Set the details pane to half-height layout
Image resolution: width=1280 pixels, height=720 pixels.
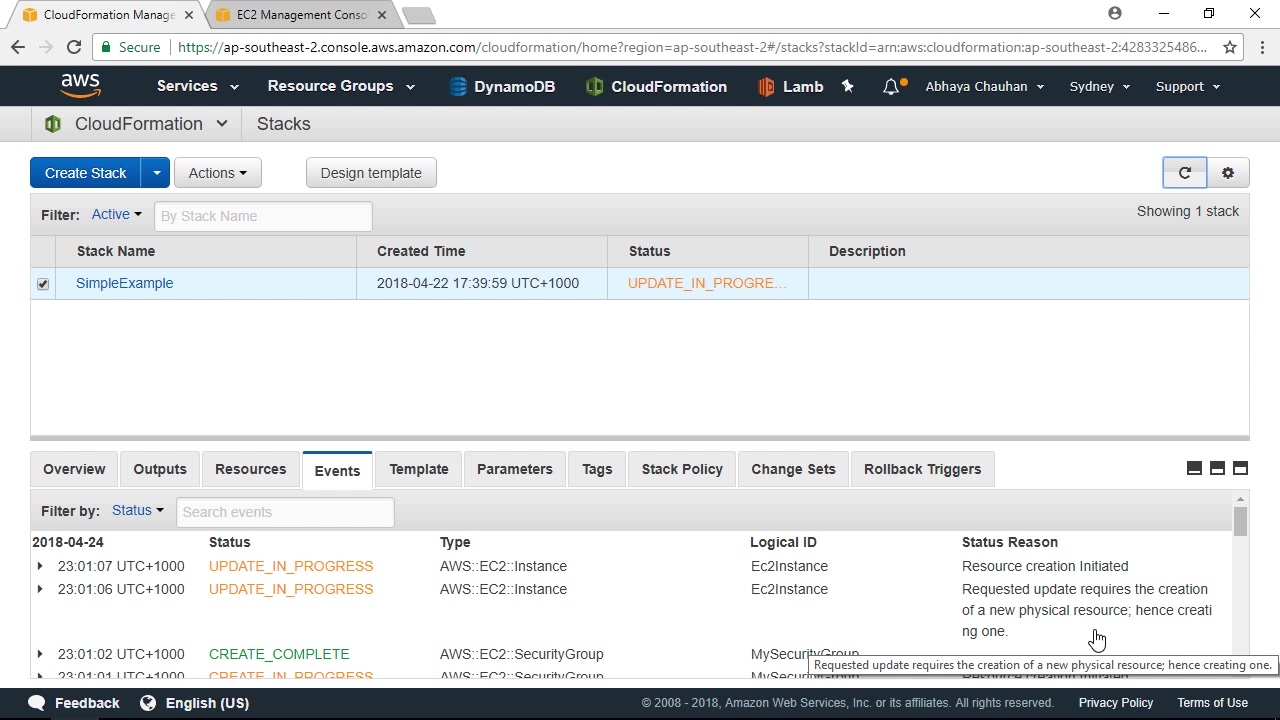point(1217,469)
